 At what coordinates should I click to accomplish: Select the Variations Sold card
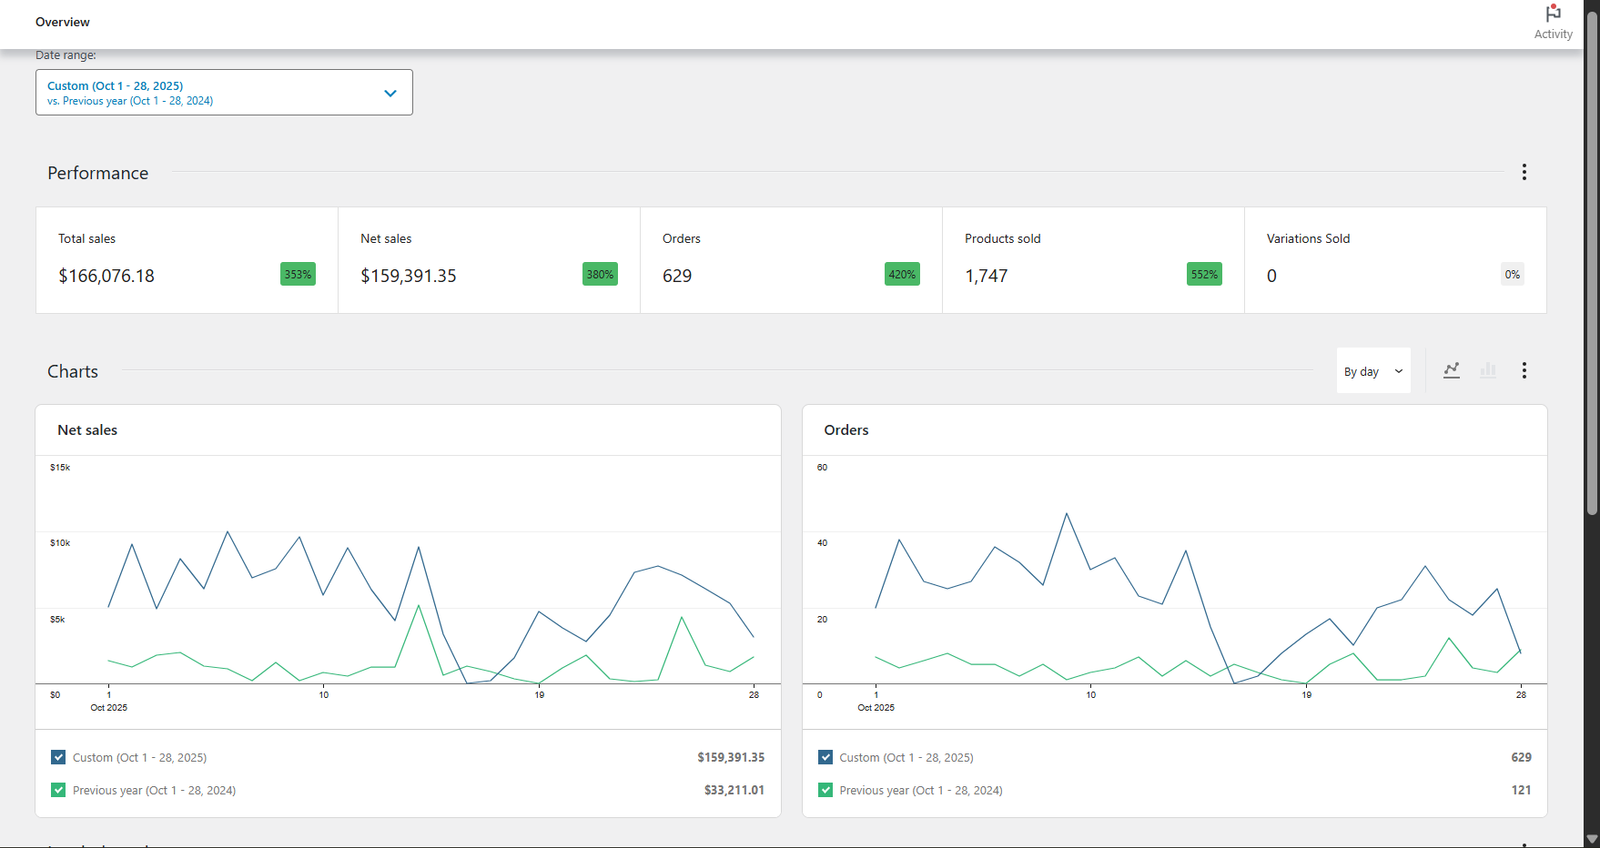pyautogui.click(x=1395, y=260)
